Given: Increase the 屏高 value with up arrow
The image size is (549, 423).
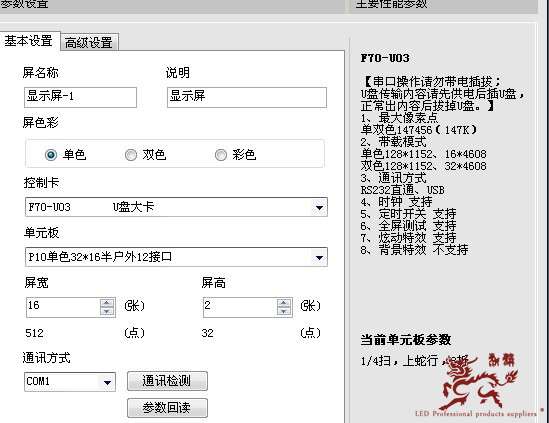Looking at the screenshot, I should click(284, 303).
